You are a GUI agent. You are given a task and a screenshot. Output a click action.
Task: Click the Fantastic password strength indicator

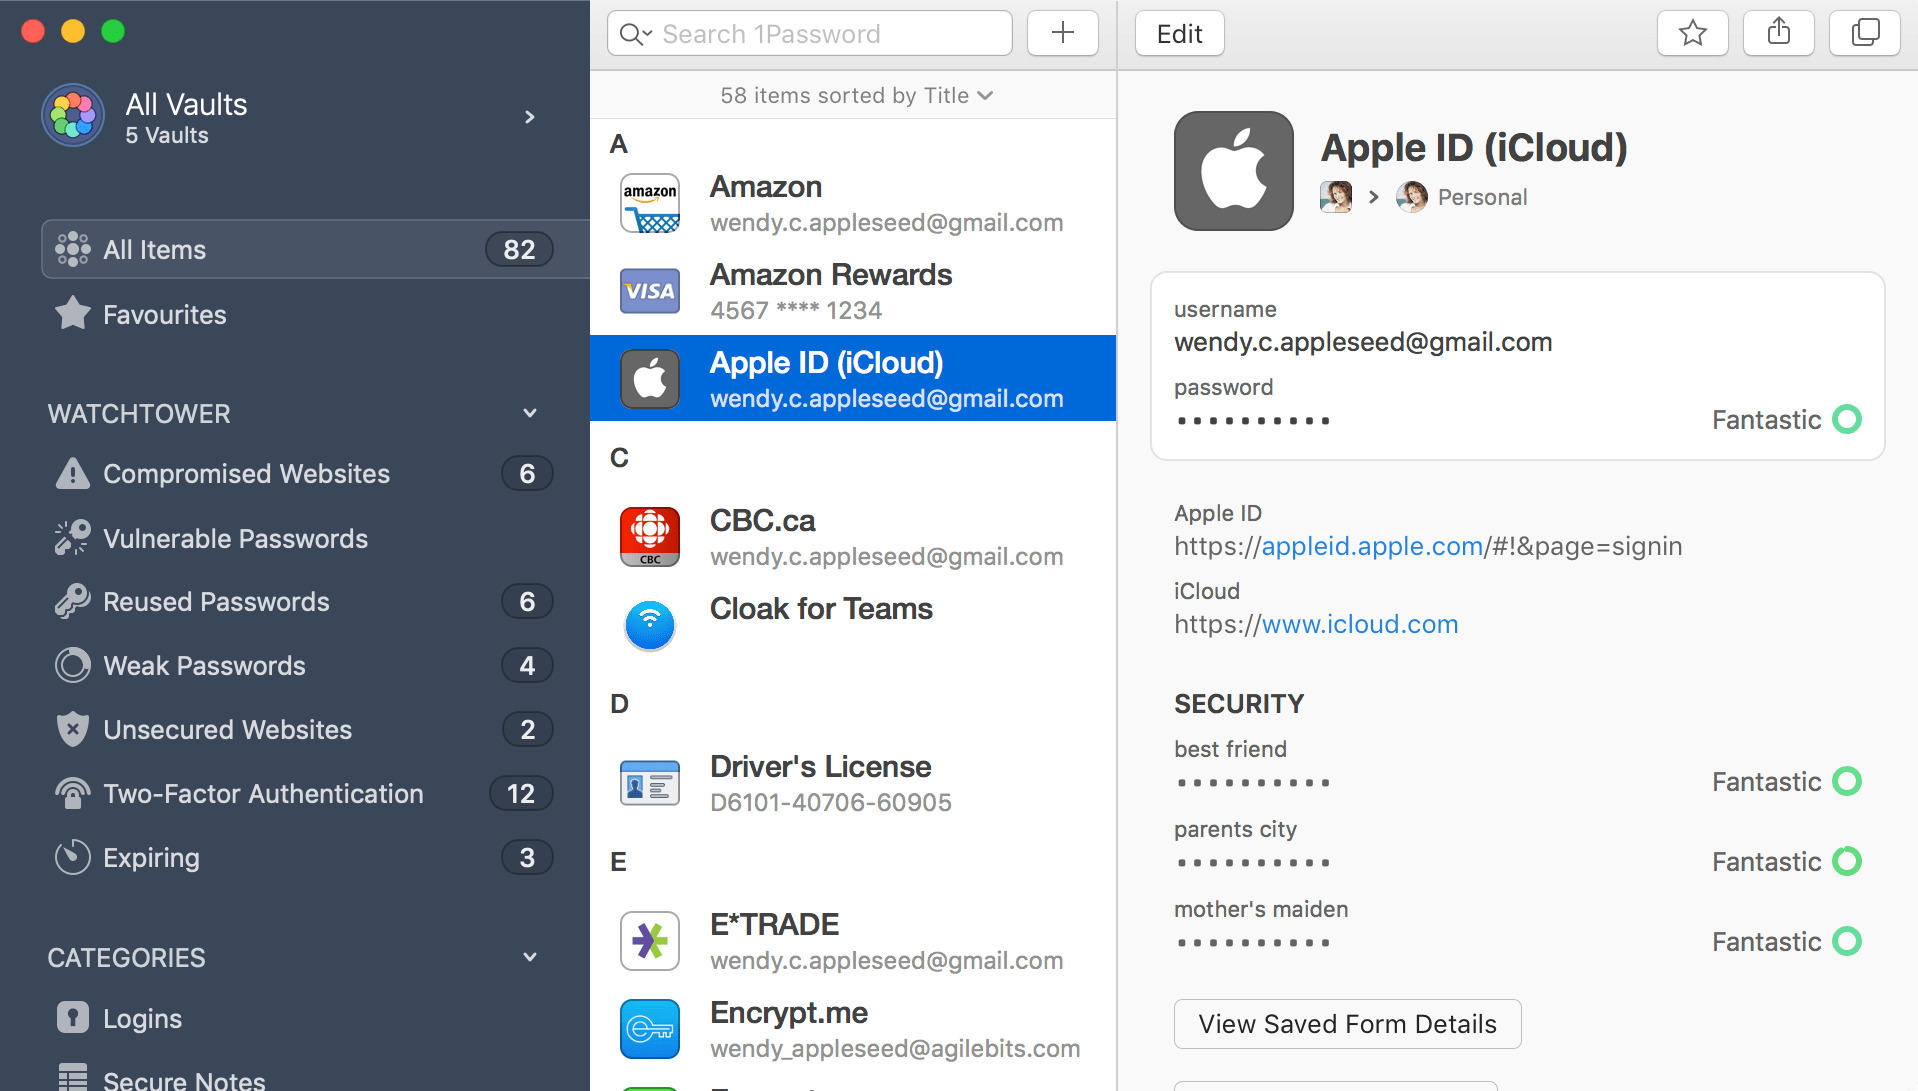pos(1786,419)
